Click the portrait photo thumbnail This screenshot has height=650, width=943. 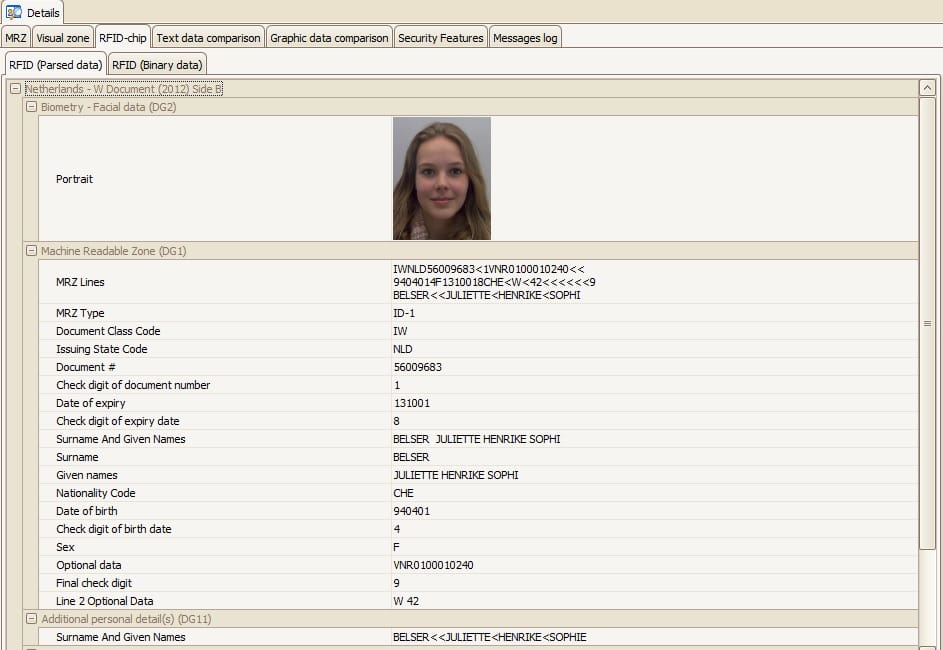point(441,179)
